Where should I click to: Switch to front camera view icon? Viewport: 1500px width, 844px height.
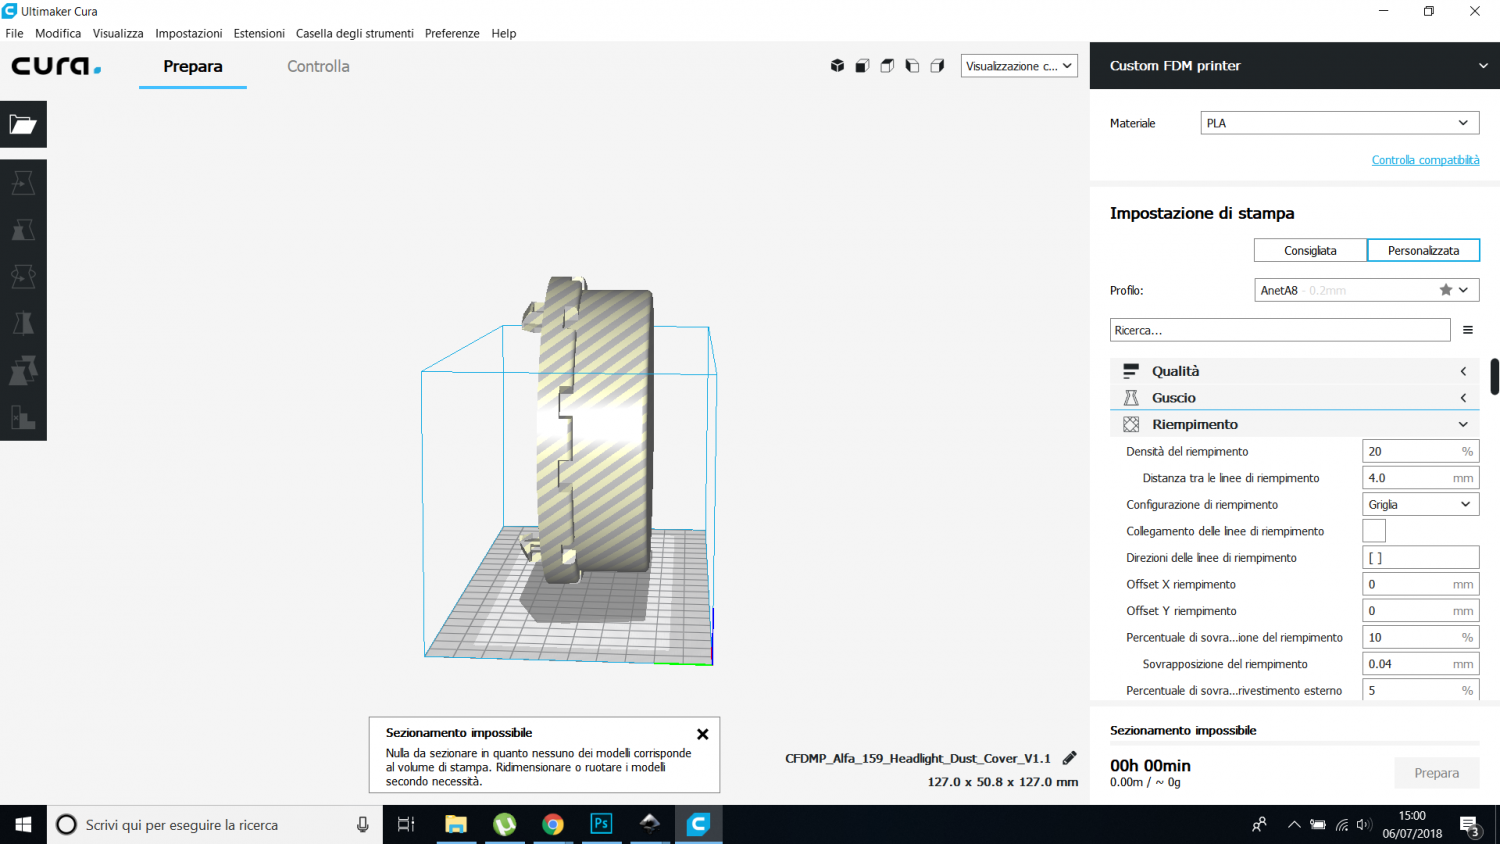tap(862, 66)
